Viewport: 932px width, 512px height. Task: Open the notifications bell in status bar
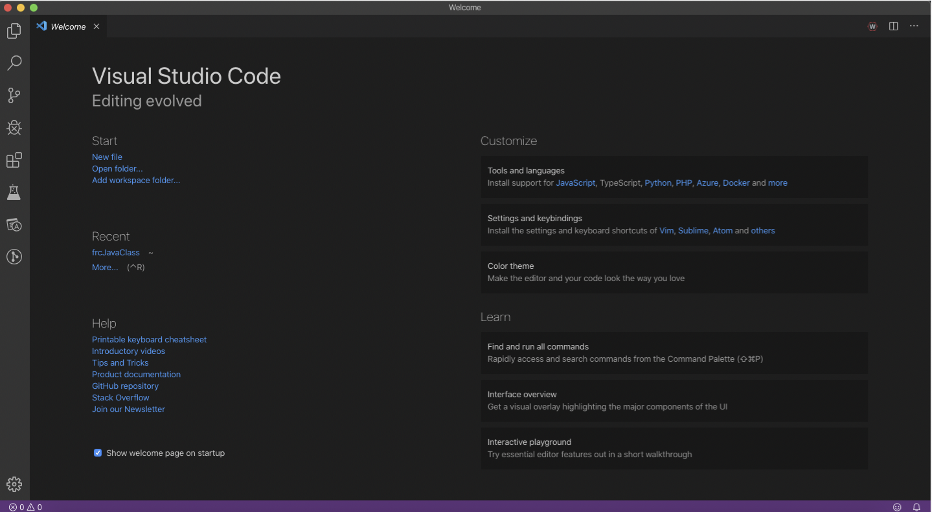[917, 507]
